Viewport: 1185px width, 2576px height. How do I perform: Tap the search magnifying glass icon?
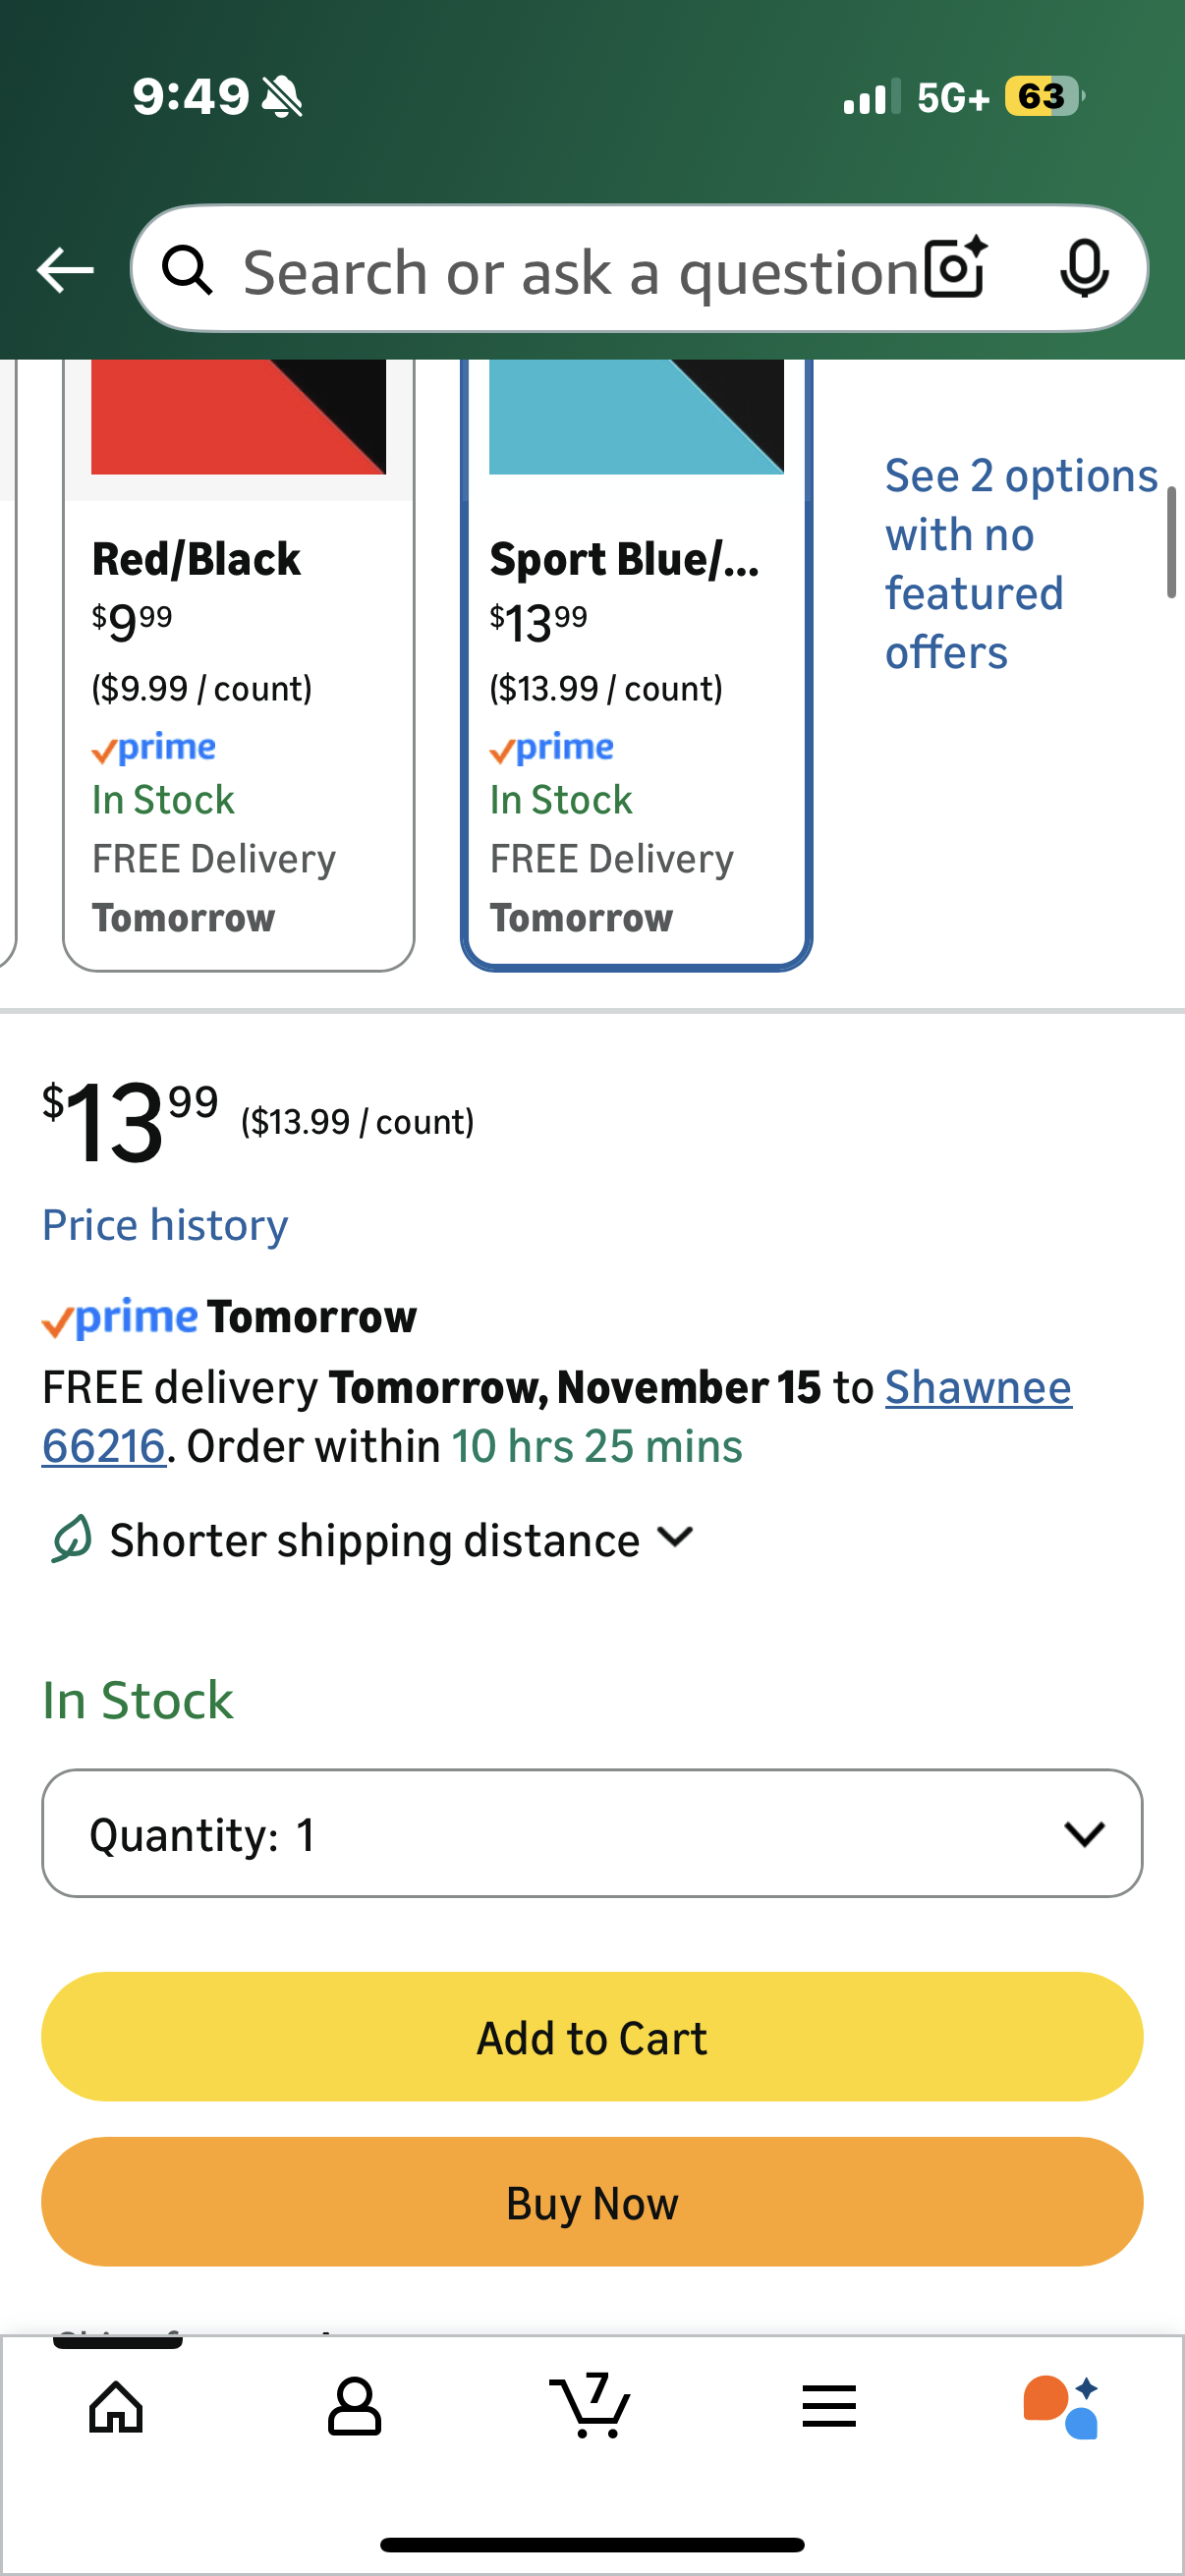(x=188, y=270)
